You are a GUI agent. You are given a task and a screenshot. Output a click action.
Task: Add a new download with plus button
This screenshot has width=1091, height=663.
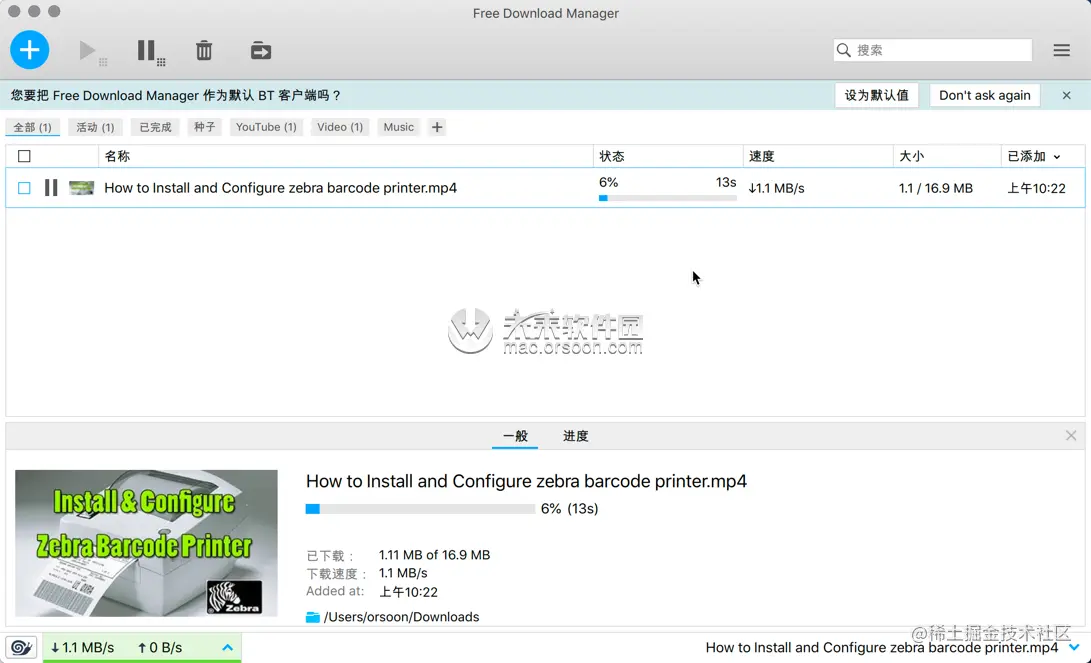point(29,50)
